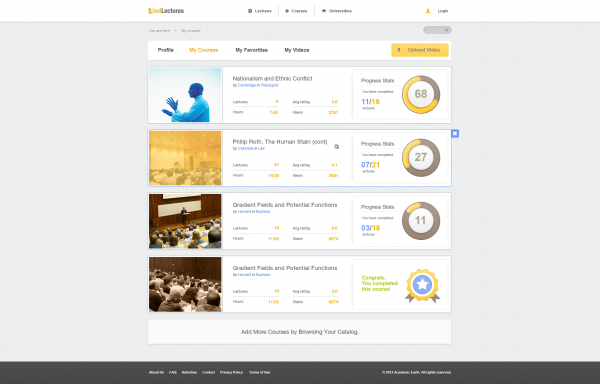Open Gradient Fields title beside 03/18 progress
The width and height of the screenshot is (600, 384).
pos(285,205)
